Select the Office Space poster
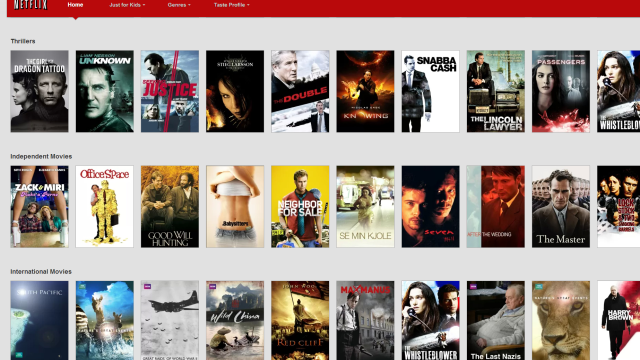 [104, 207]
